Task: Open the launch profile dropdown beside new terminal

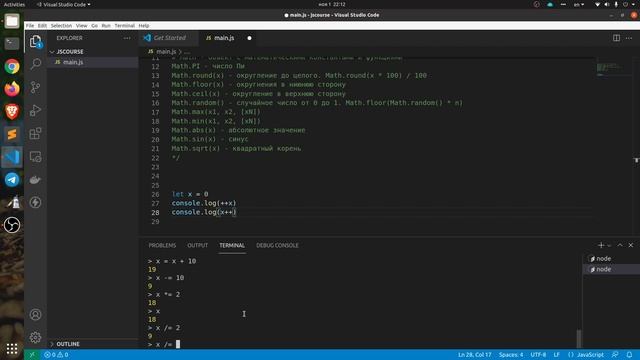Action: click(x=609, y=245)
